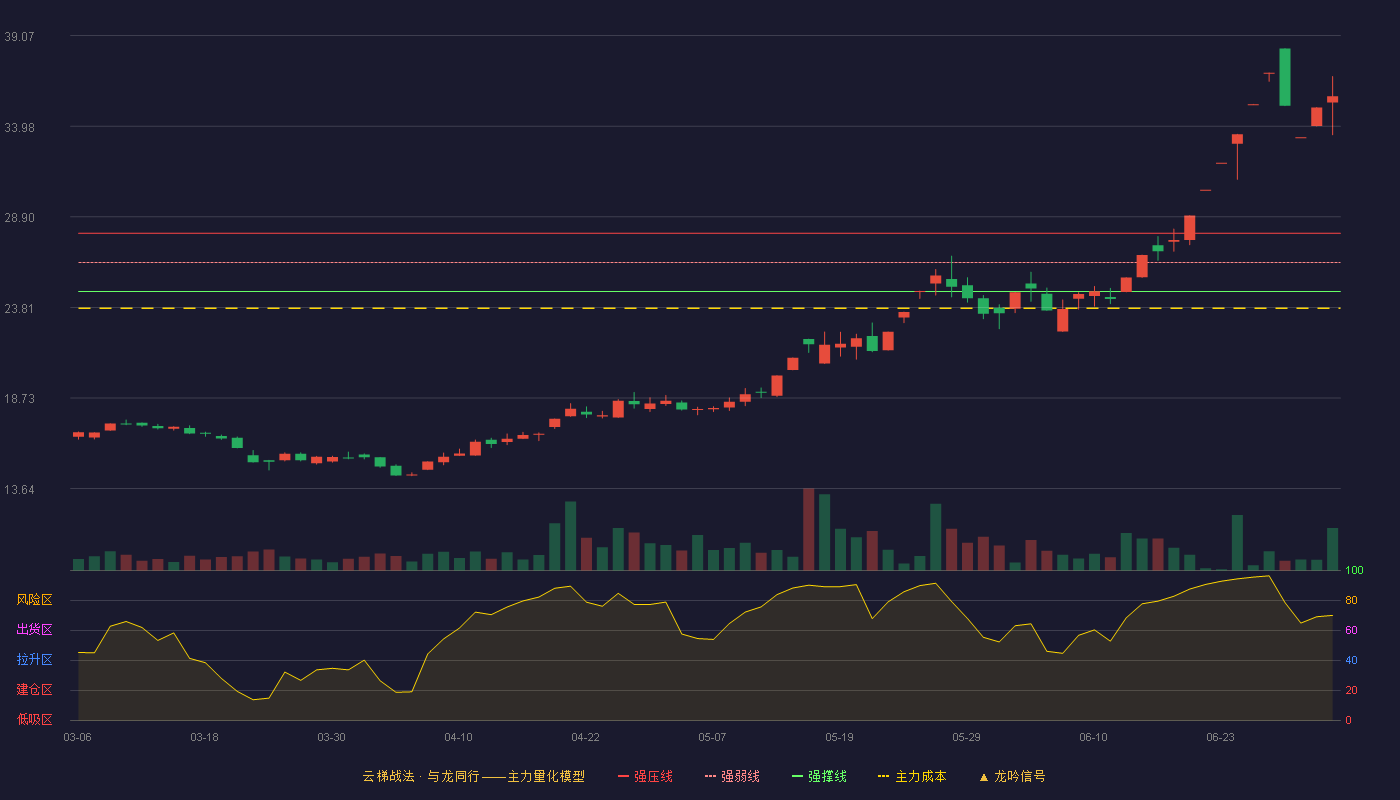Click the white horizontal support line
Screen dimensions: 1400x800
[709, 292]
